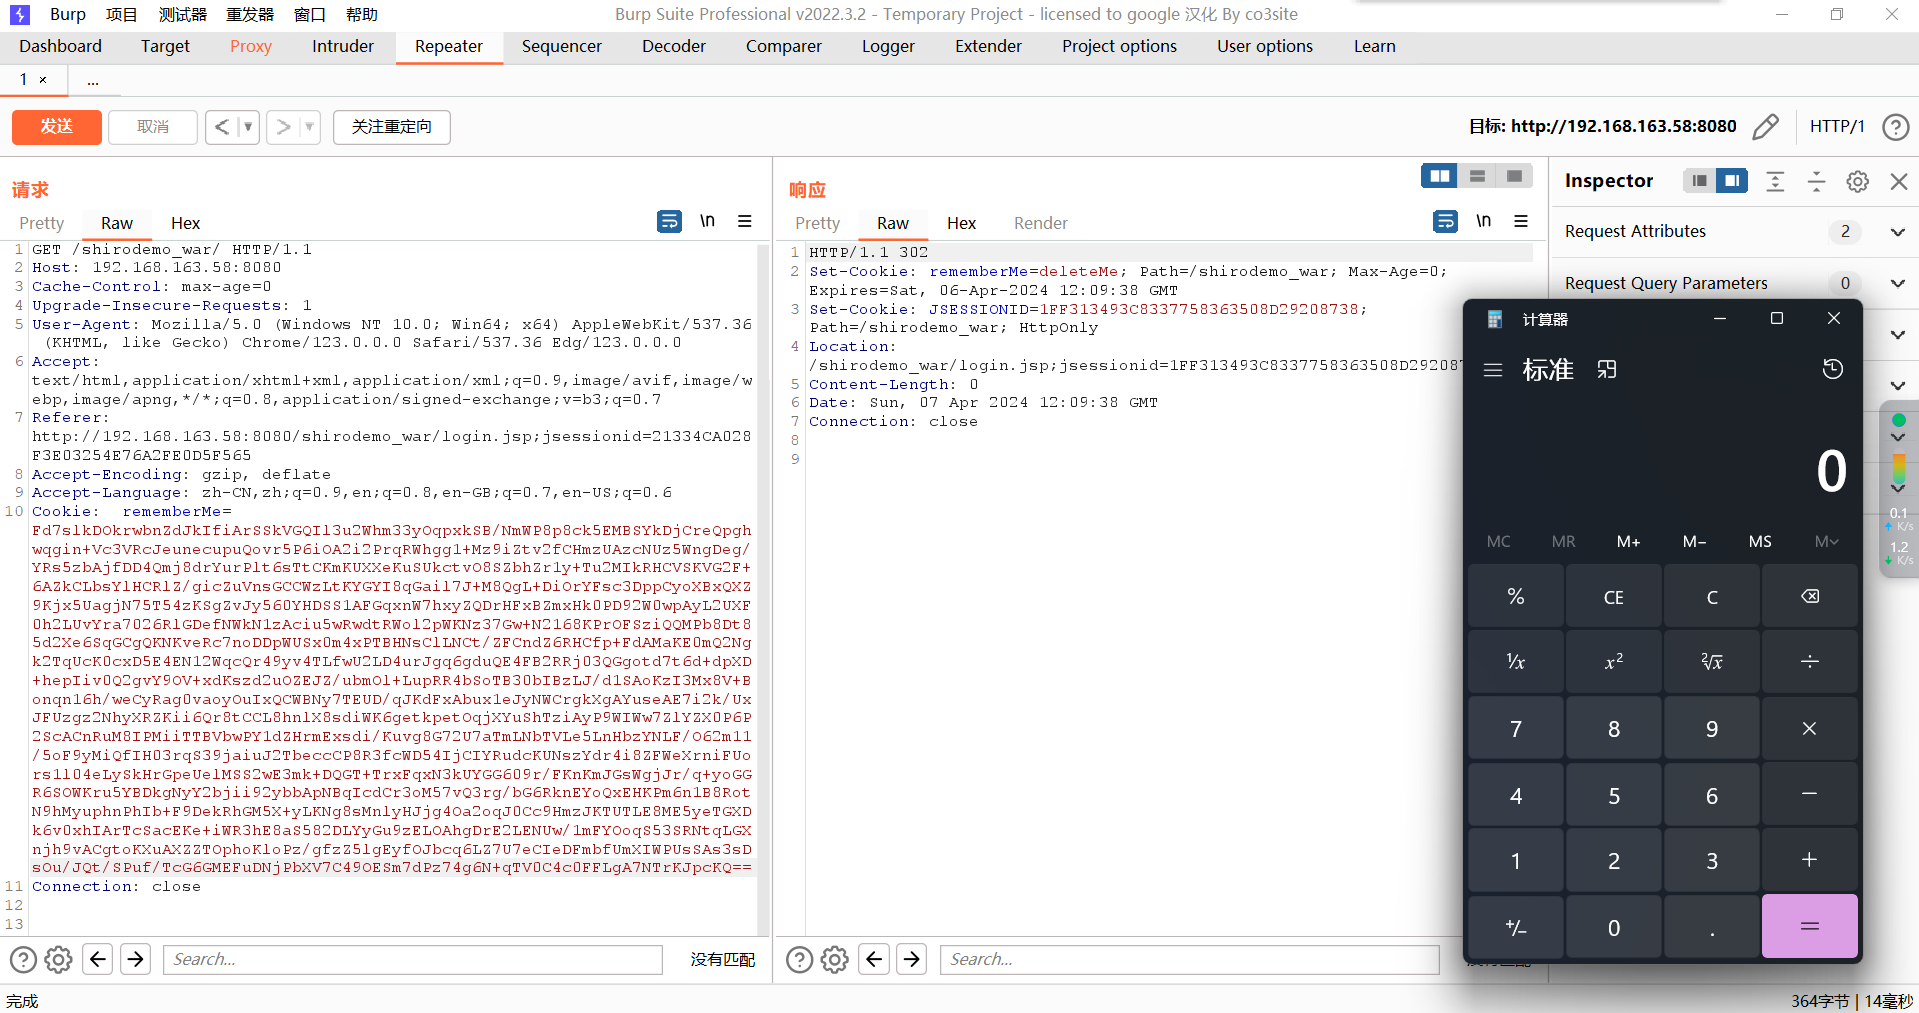Select side-by-side layout view

click(1439, 176)
